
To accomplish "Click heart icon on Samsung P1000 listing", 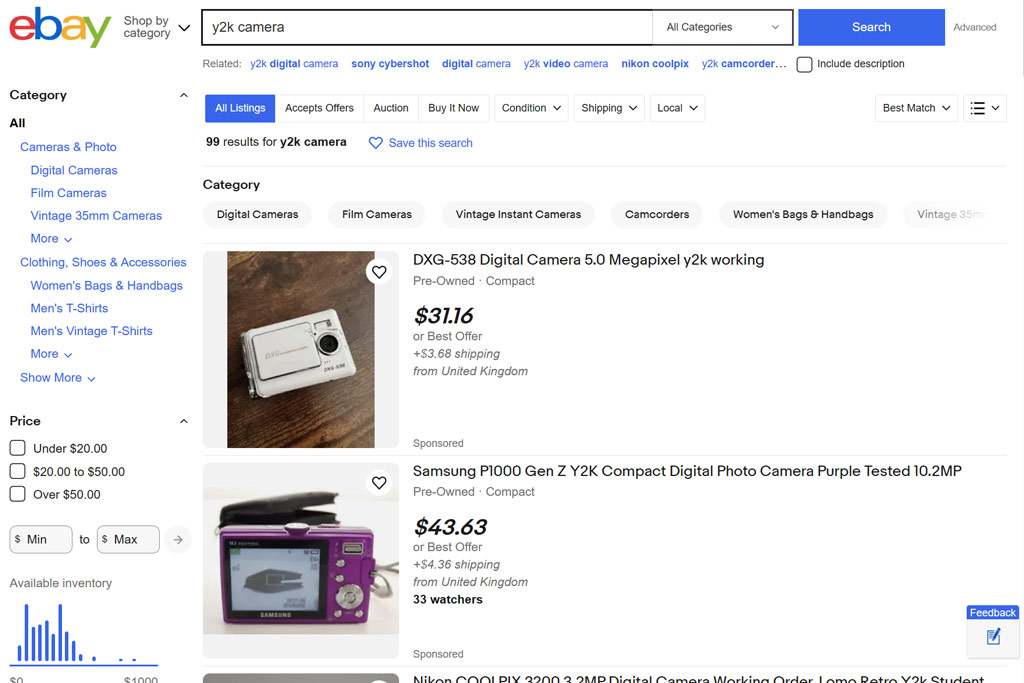I will pyautogui.click(x=379, y=483).
